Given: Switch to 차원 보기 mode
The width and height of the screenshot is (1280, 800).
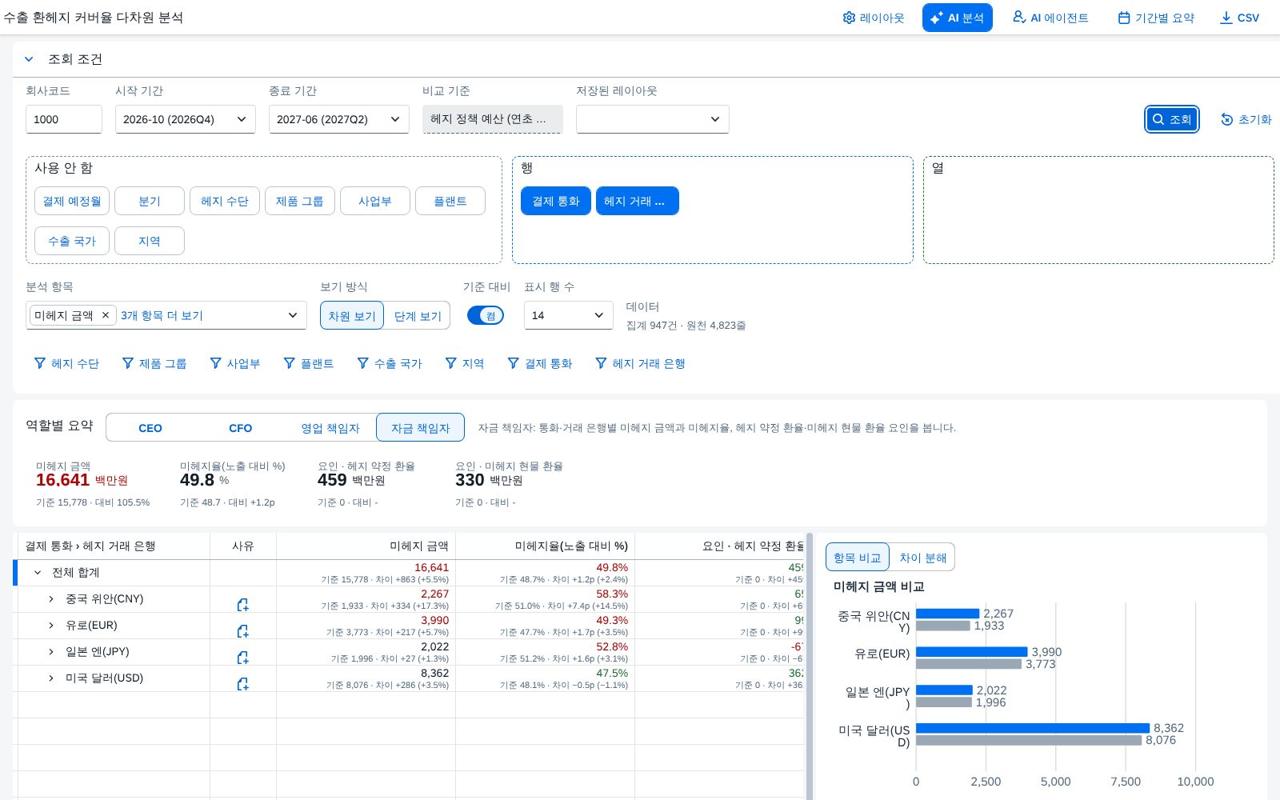Looking at the screenshot, I should 352,315.
